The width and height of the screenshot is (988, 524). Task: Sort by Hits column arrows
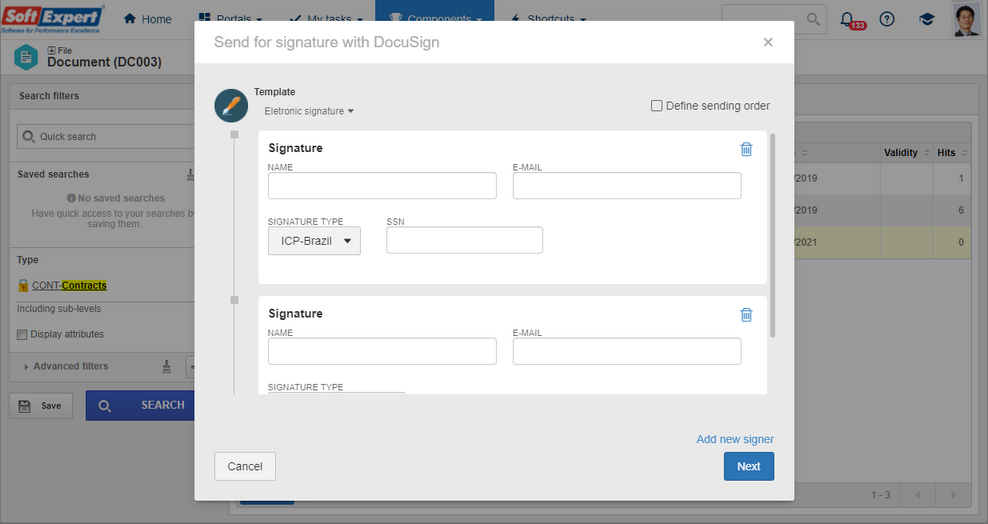(x=964, y=153)
